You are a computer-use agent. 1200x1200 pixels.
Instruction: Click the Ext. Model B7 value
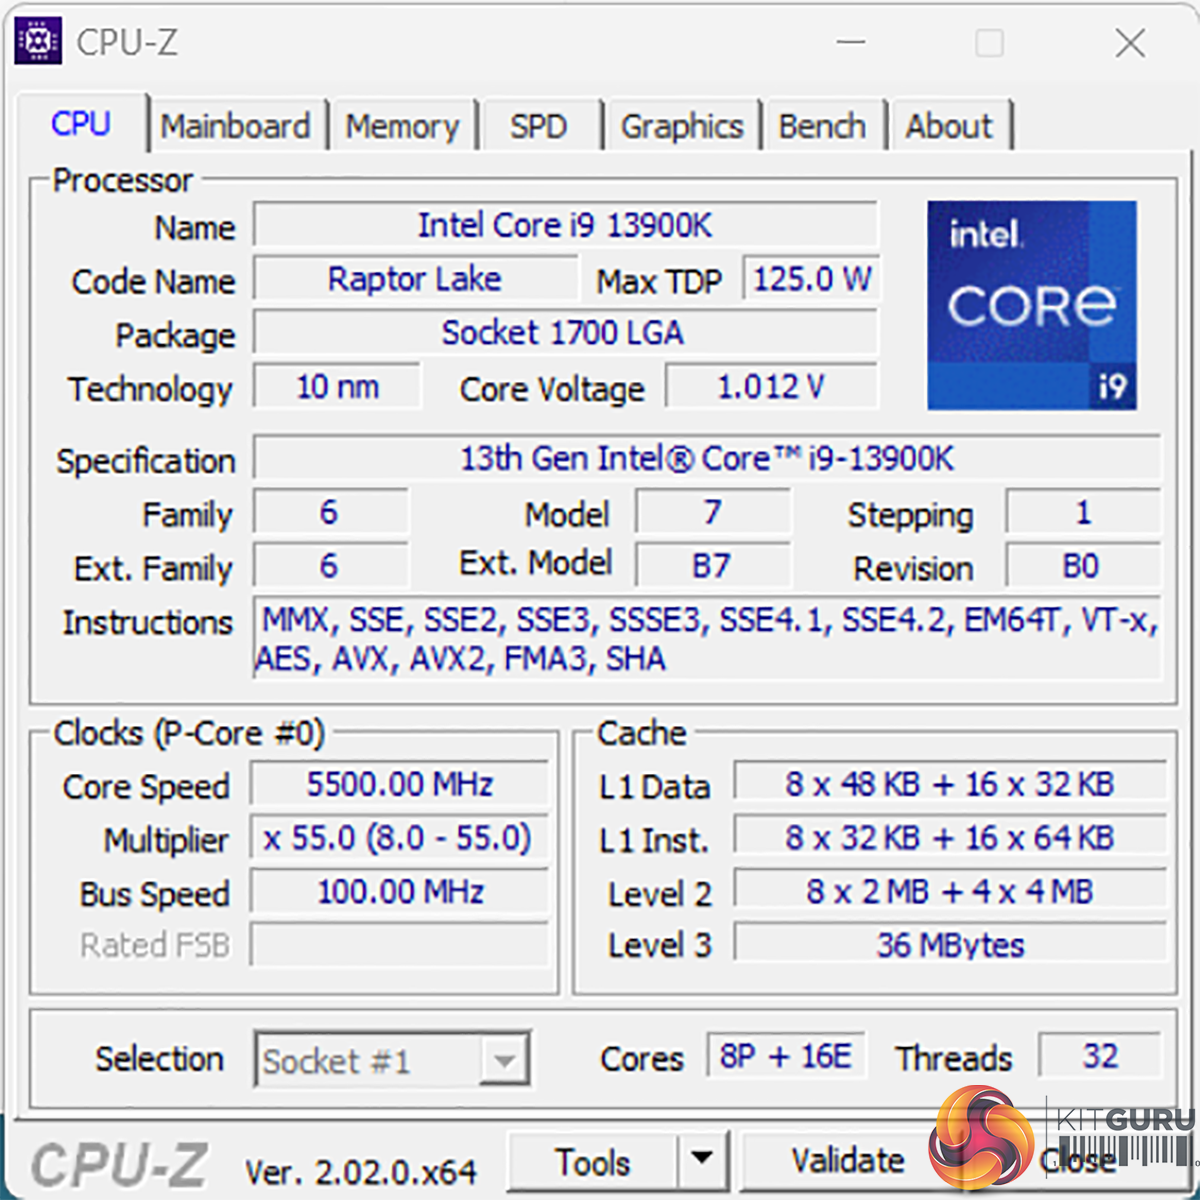[x=712, y=566]
